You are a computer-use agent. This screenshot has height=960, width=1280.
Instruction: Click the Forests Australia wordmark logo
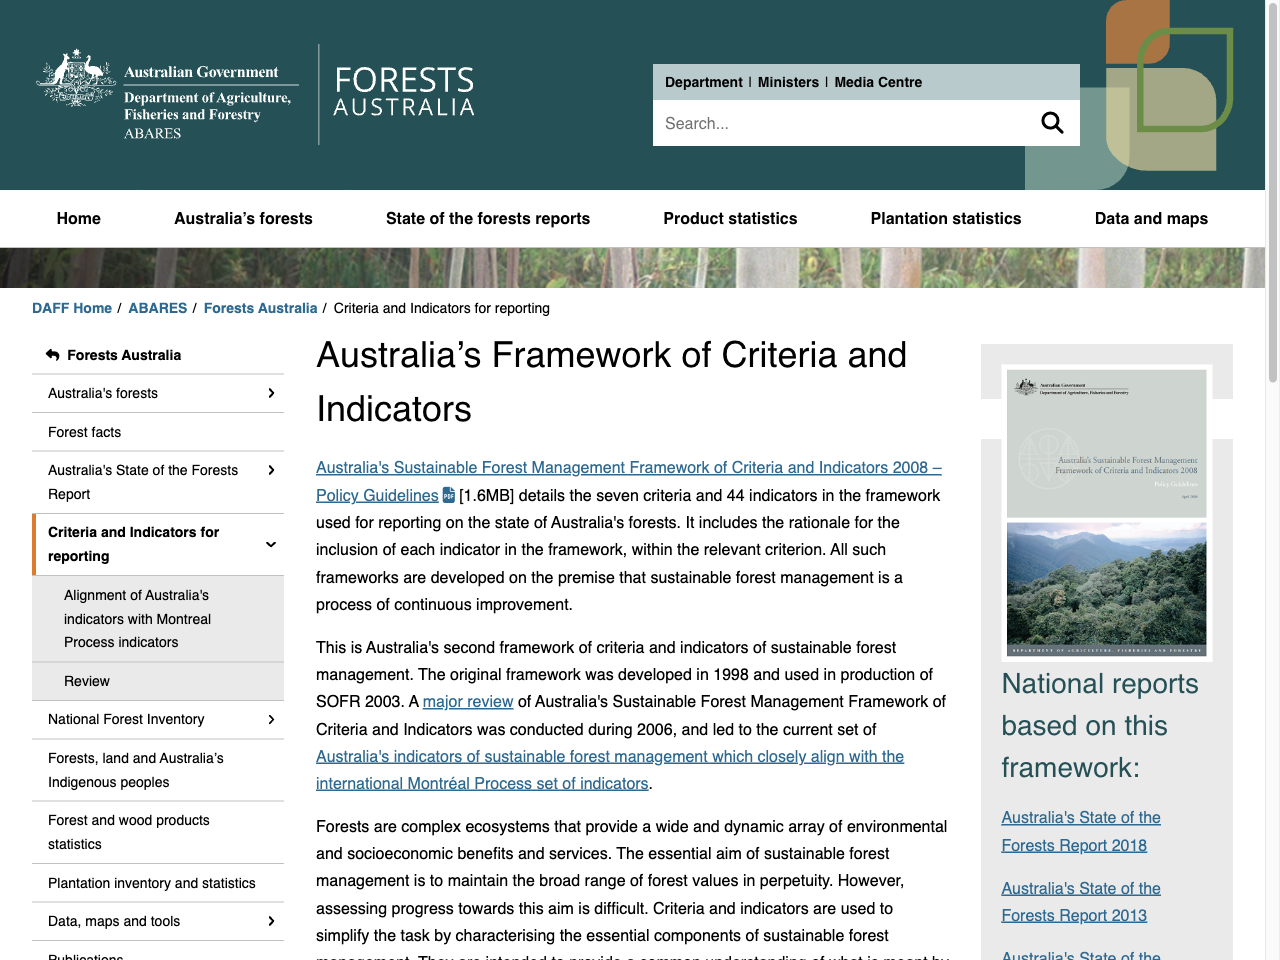click(403, 94)
